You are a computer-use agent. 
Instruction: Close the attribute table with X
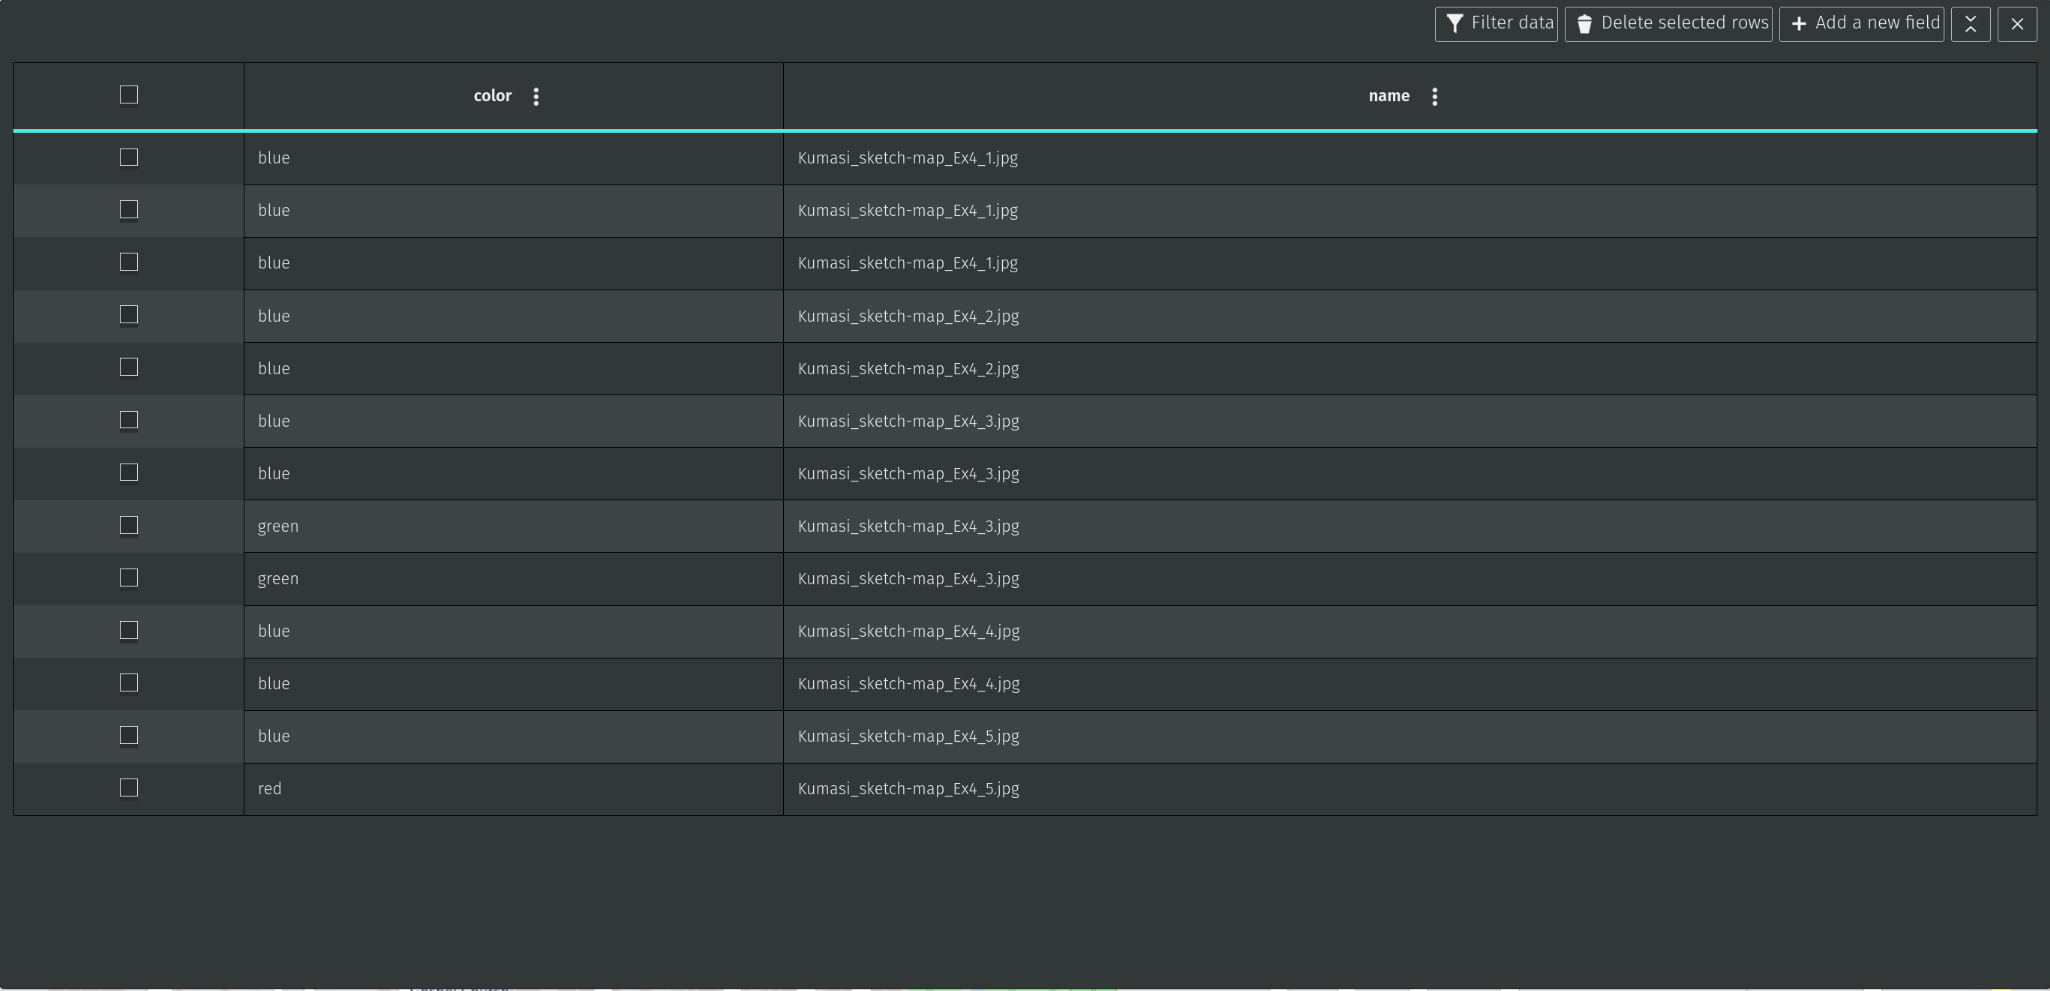pos(2017,24)
